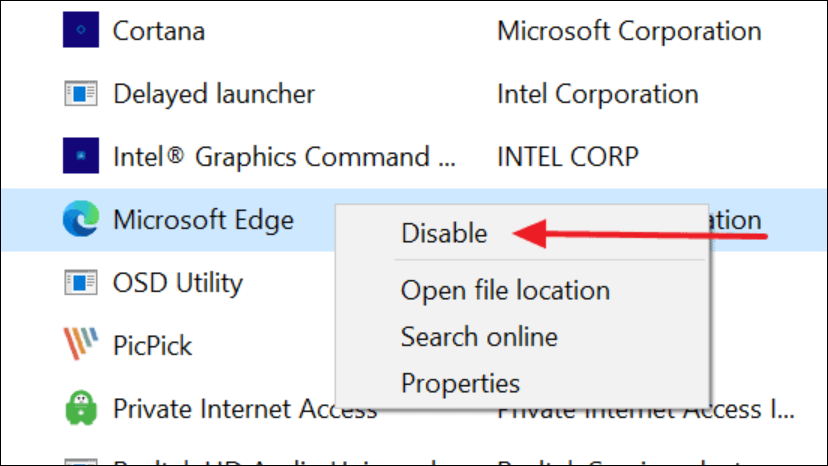828x466 pixels.
Task: Select the Intel Graphics Command icon
Action: (81, 156)
